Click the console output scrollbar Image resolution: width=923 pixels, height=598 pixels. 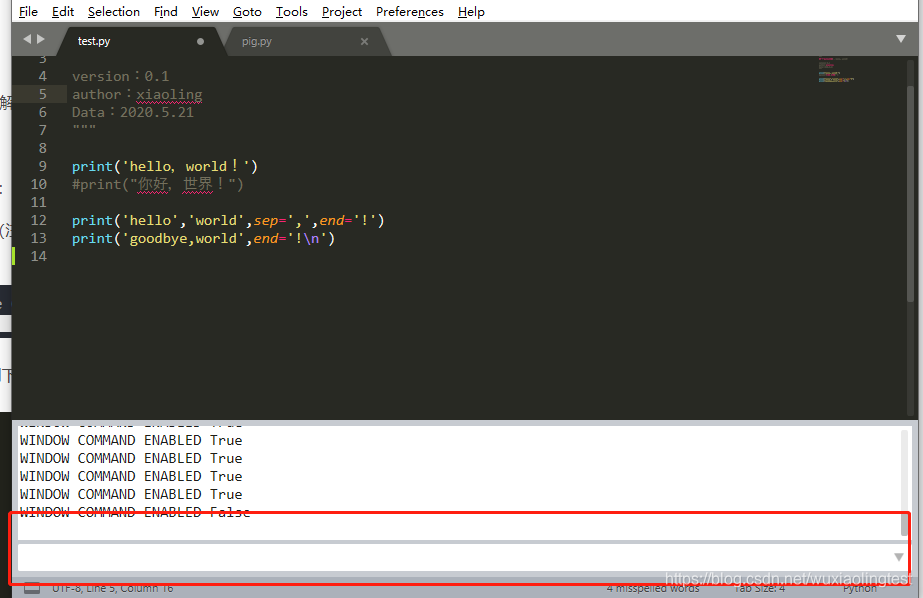(x=905, y=524)
